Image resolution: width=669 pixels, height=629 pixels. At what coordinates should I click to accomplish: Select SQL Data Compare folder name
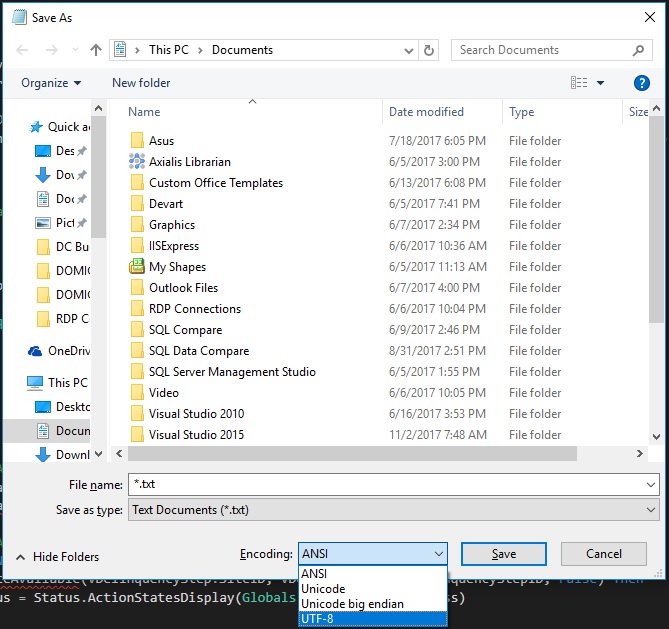tap(199, 351)
